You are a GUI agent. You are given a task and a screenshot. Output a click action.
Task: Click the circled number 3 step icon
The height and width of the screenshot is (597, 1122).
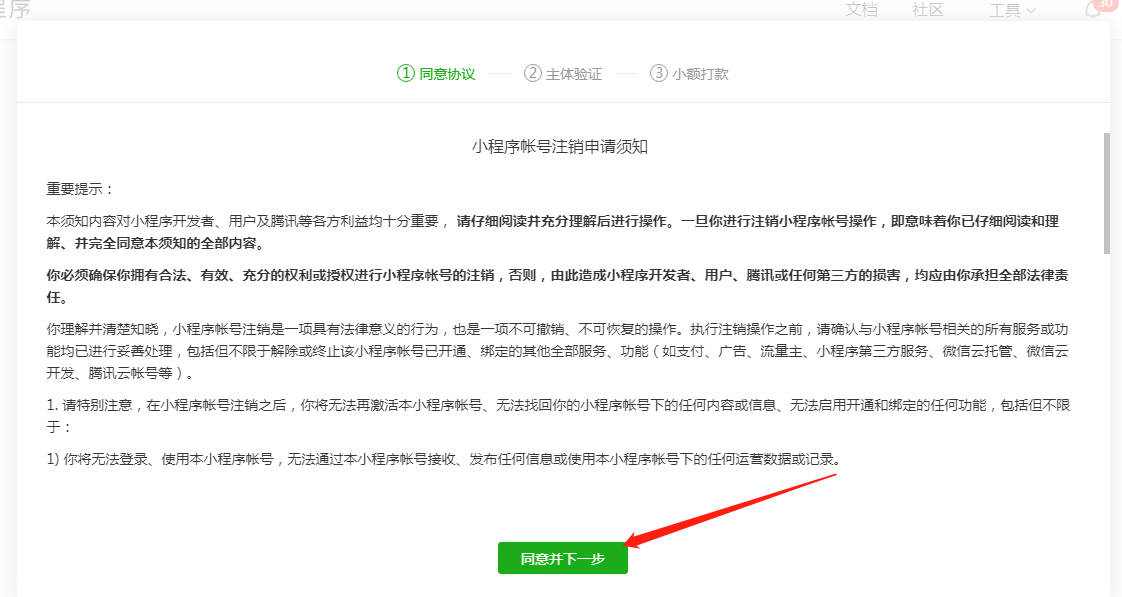(658, 73)
